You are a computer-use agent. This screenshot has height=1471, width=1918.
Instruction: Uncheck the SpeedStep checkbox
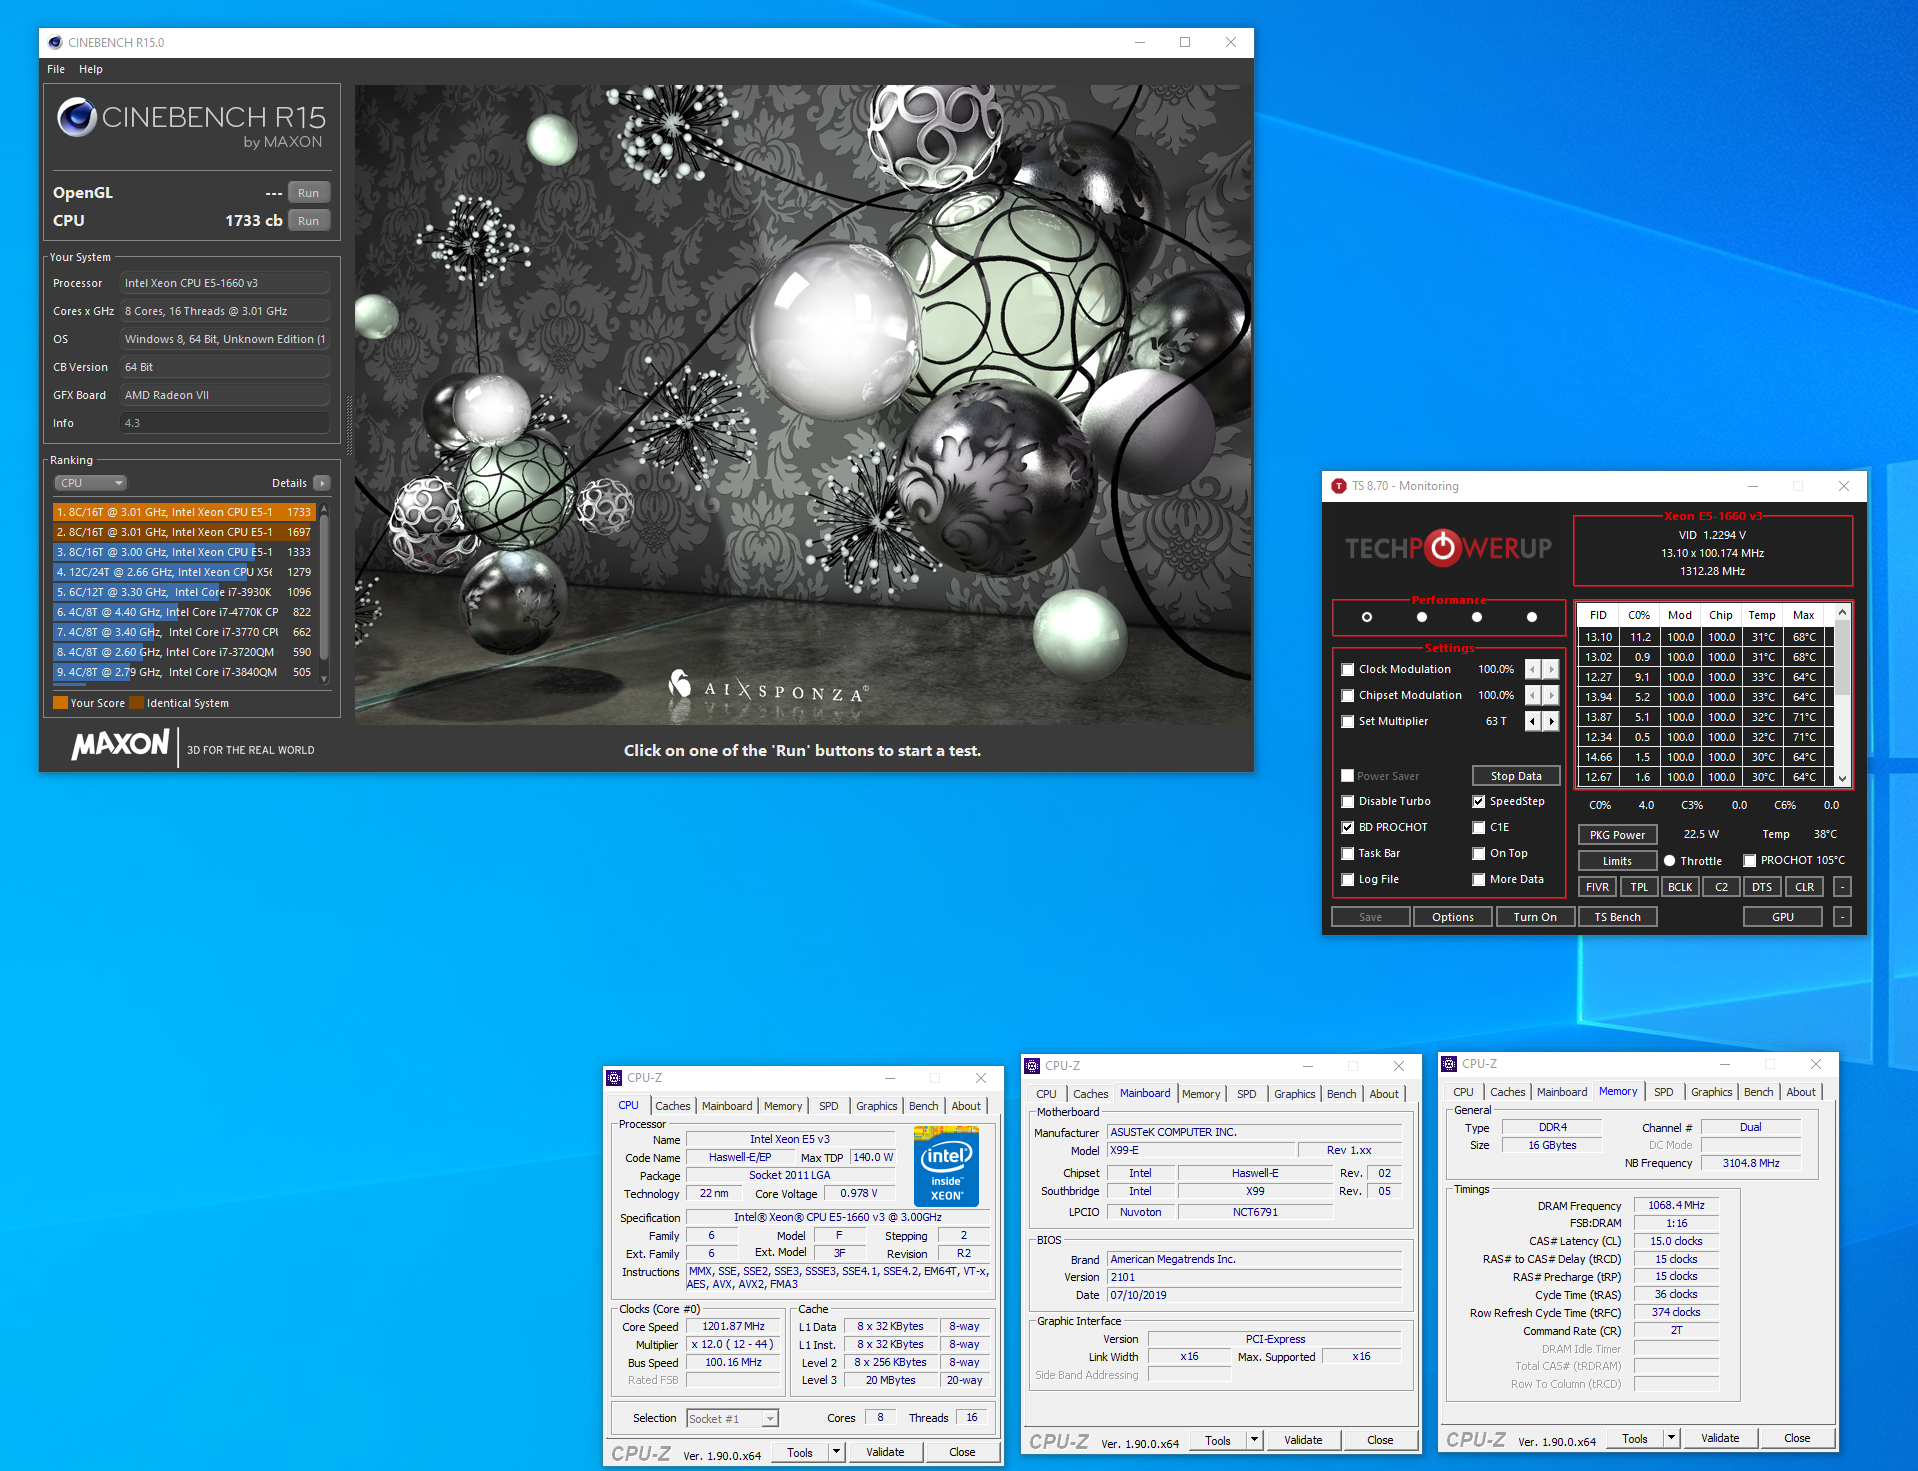click(1478, 801)
